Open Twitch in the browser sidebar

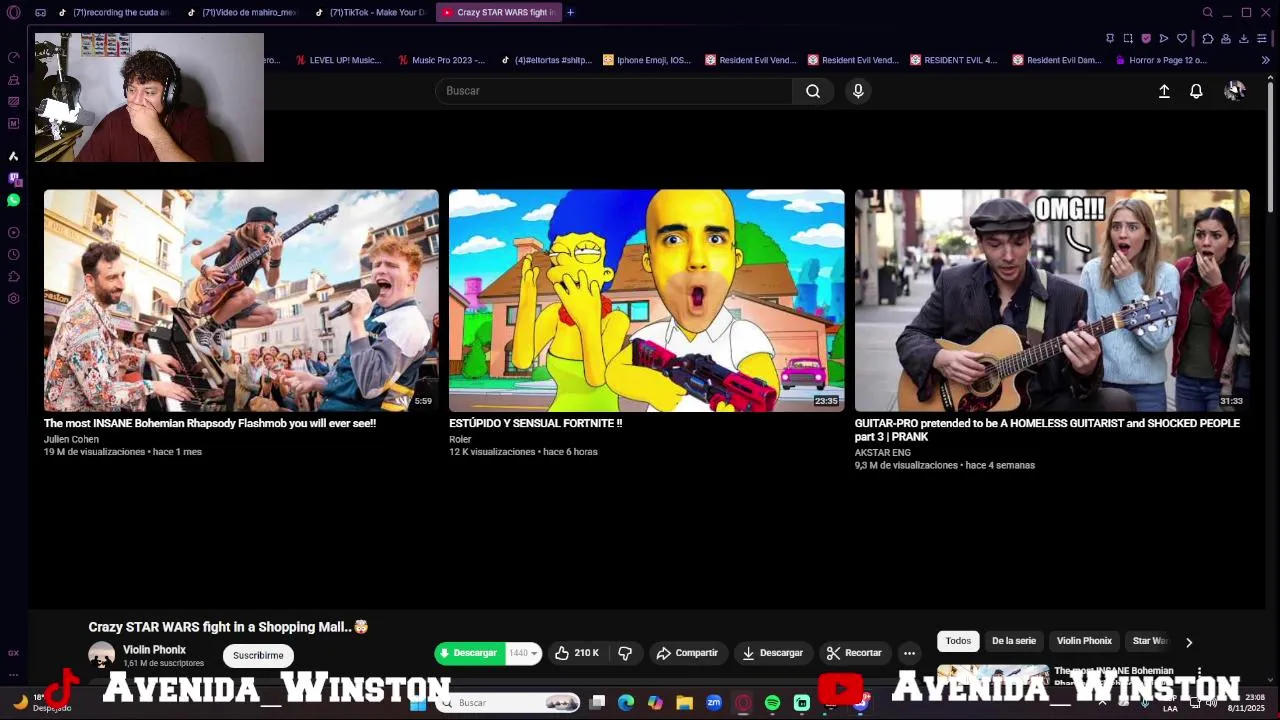tap(13, 178)
